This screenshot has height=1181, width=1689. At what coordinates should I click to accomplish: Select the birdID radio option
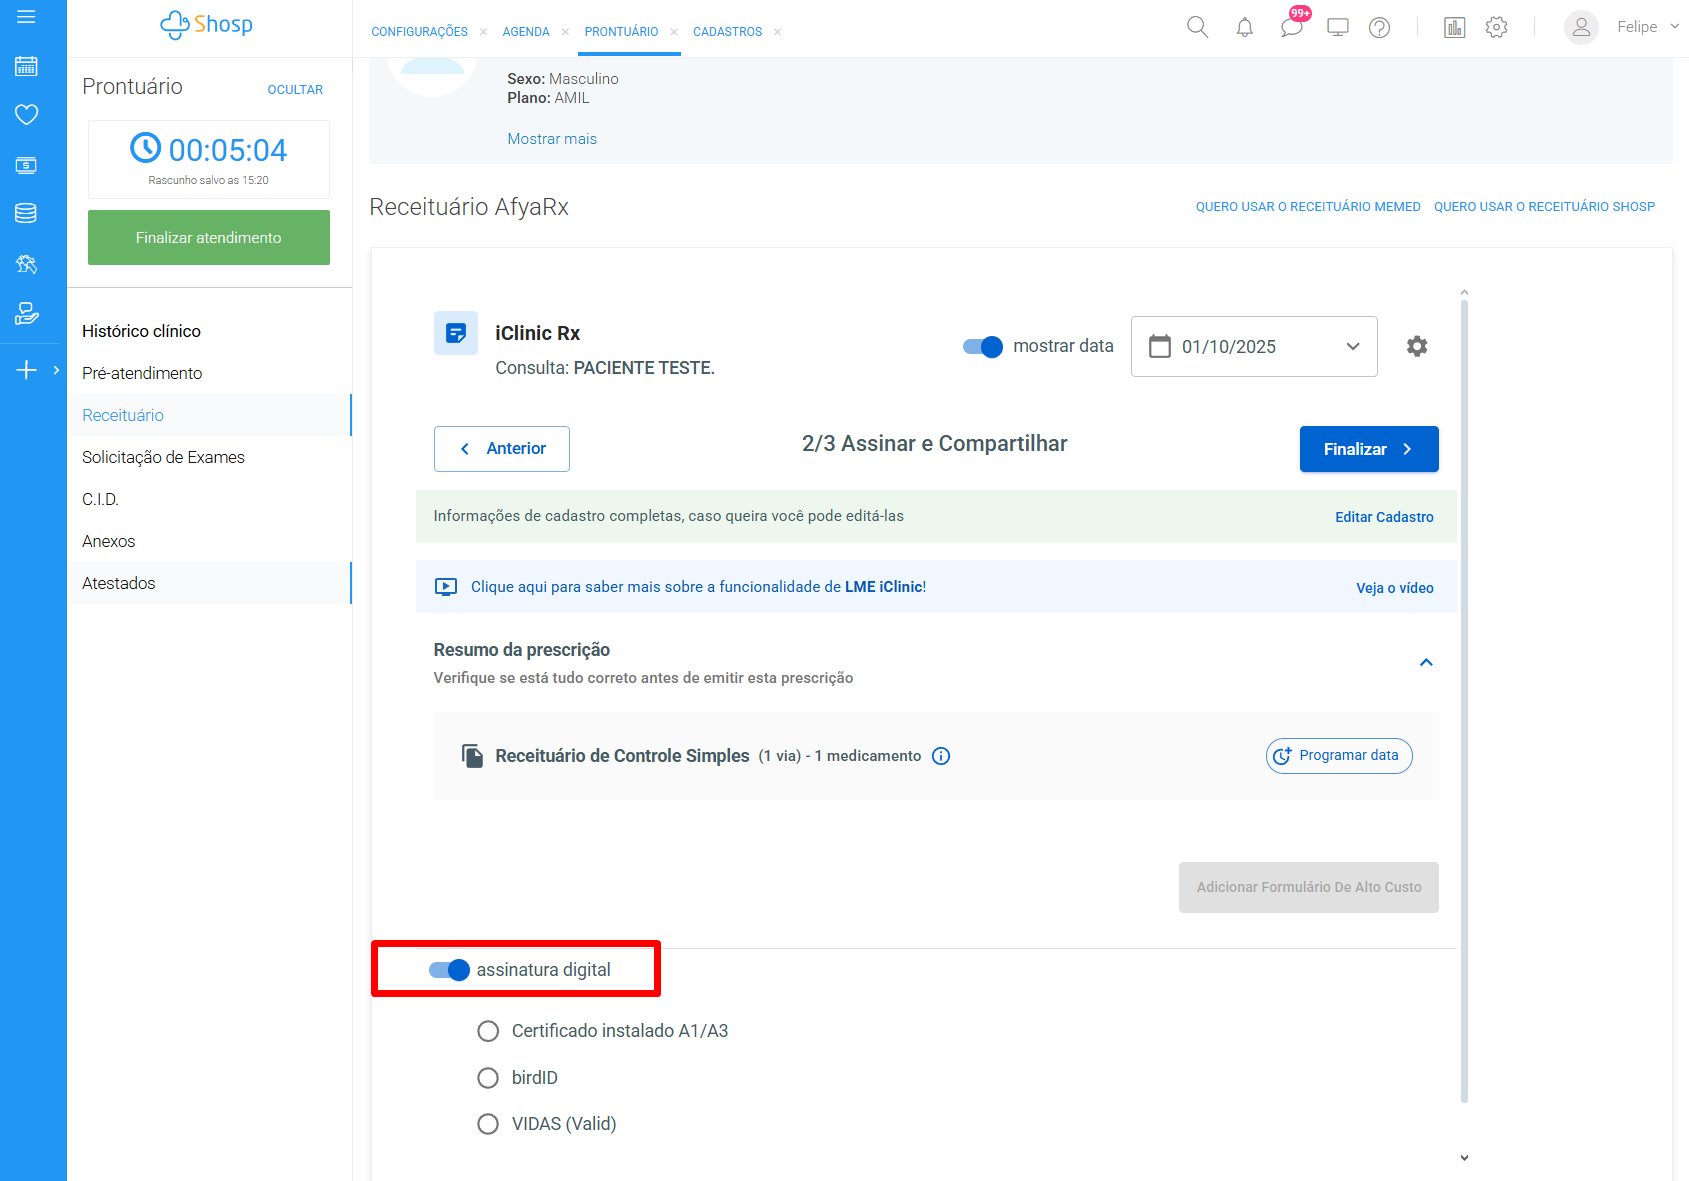coord(488,1078)
